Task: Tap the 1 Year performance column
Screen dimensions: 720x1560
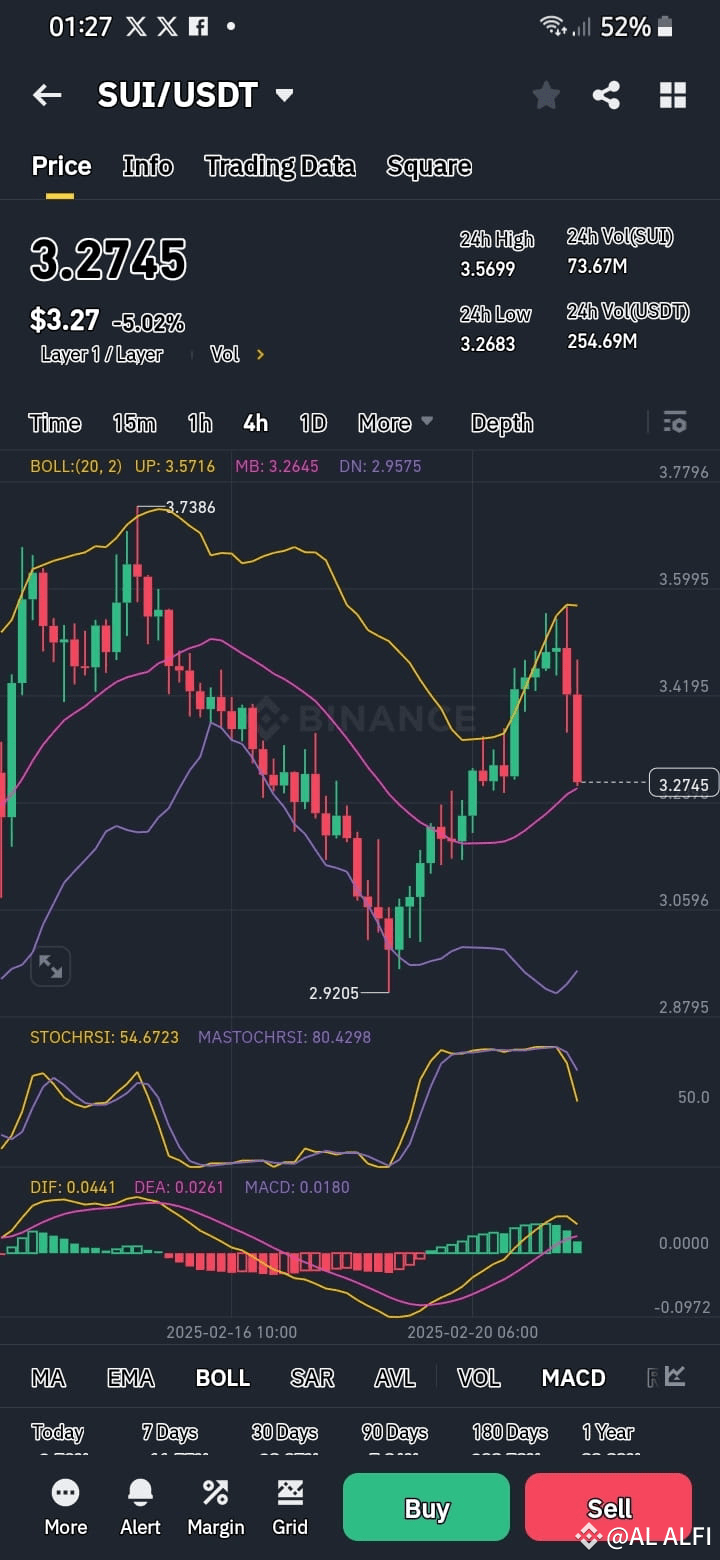Action: pos(608,1440)
